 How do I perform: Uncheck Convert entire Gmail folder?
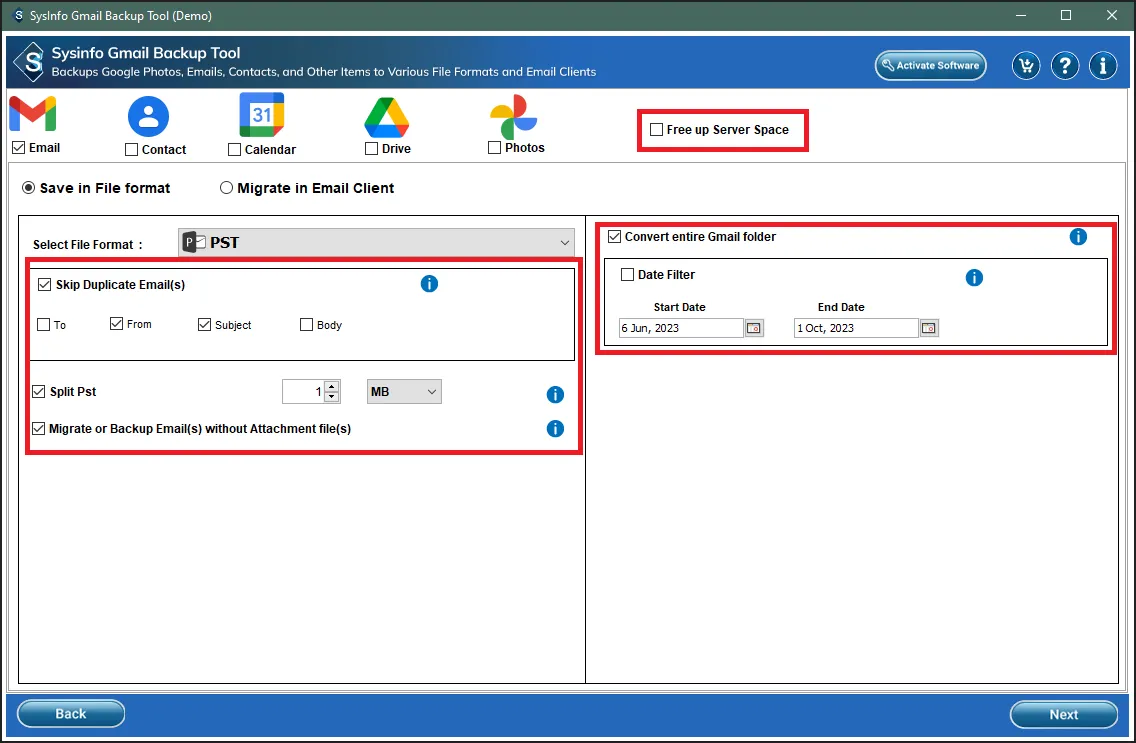point(614,237)
